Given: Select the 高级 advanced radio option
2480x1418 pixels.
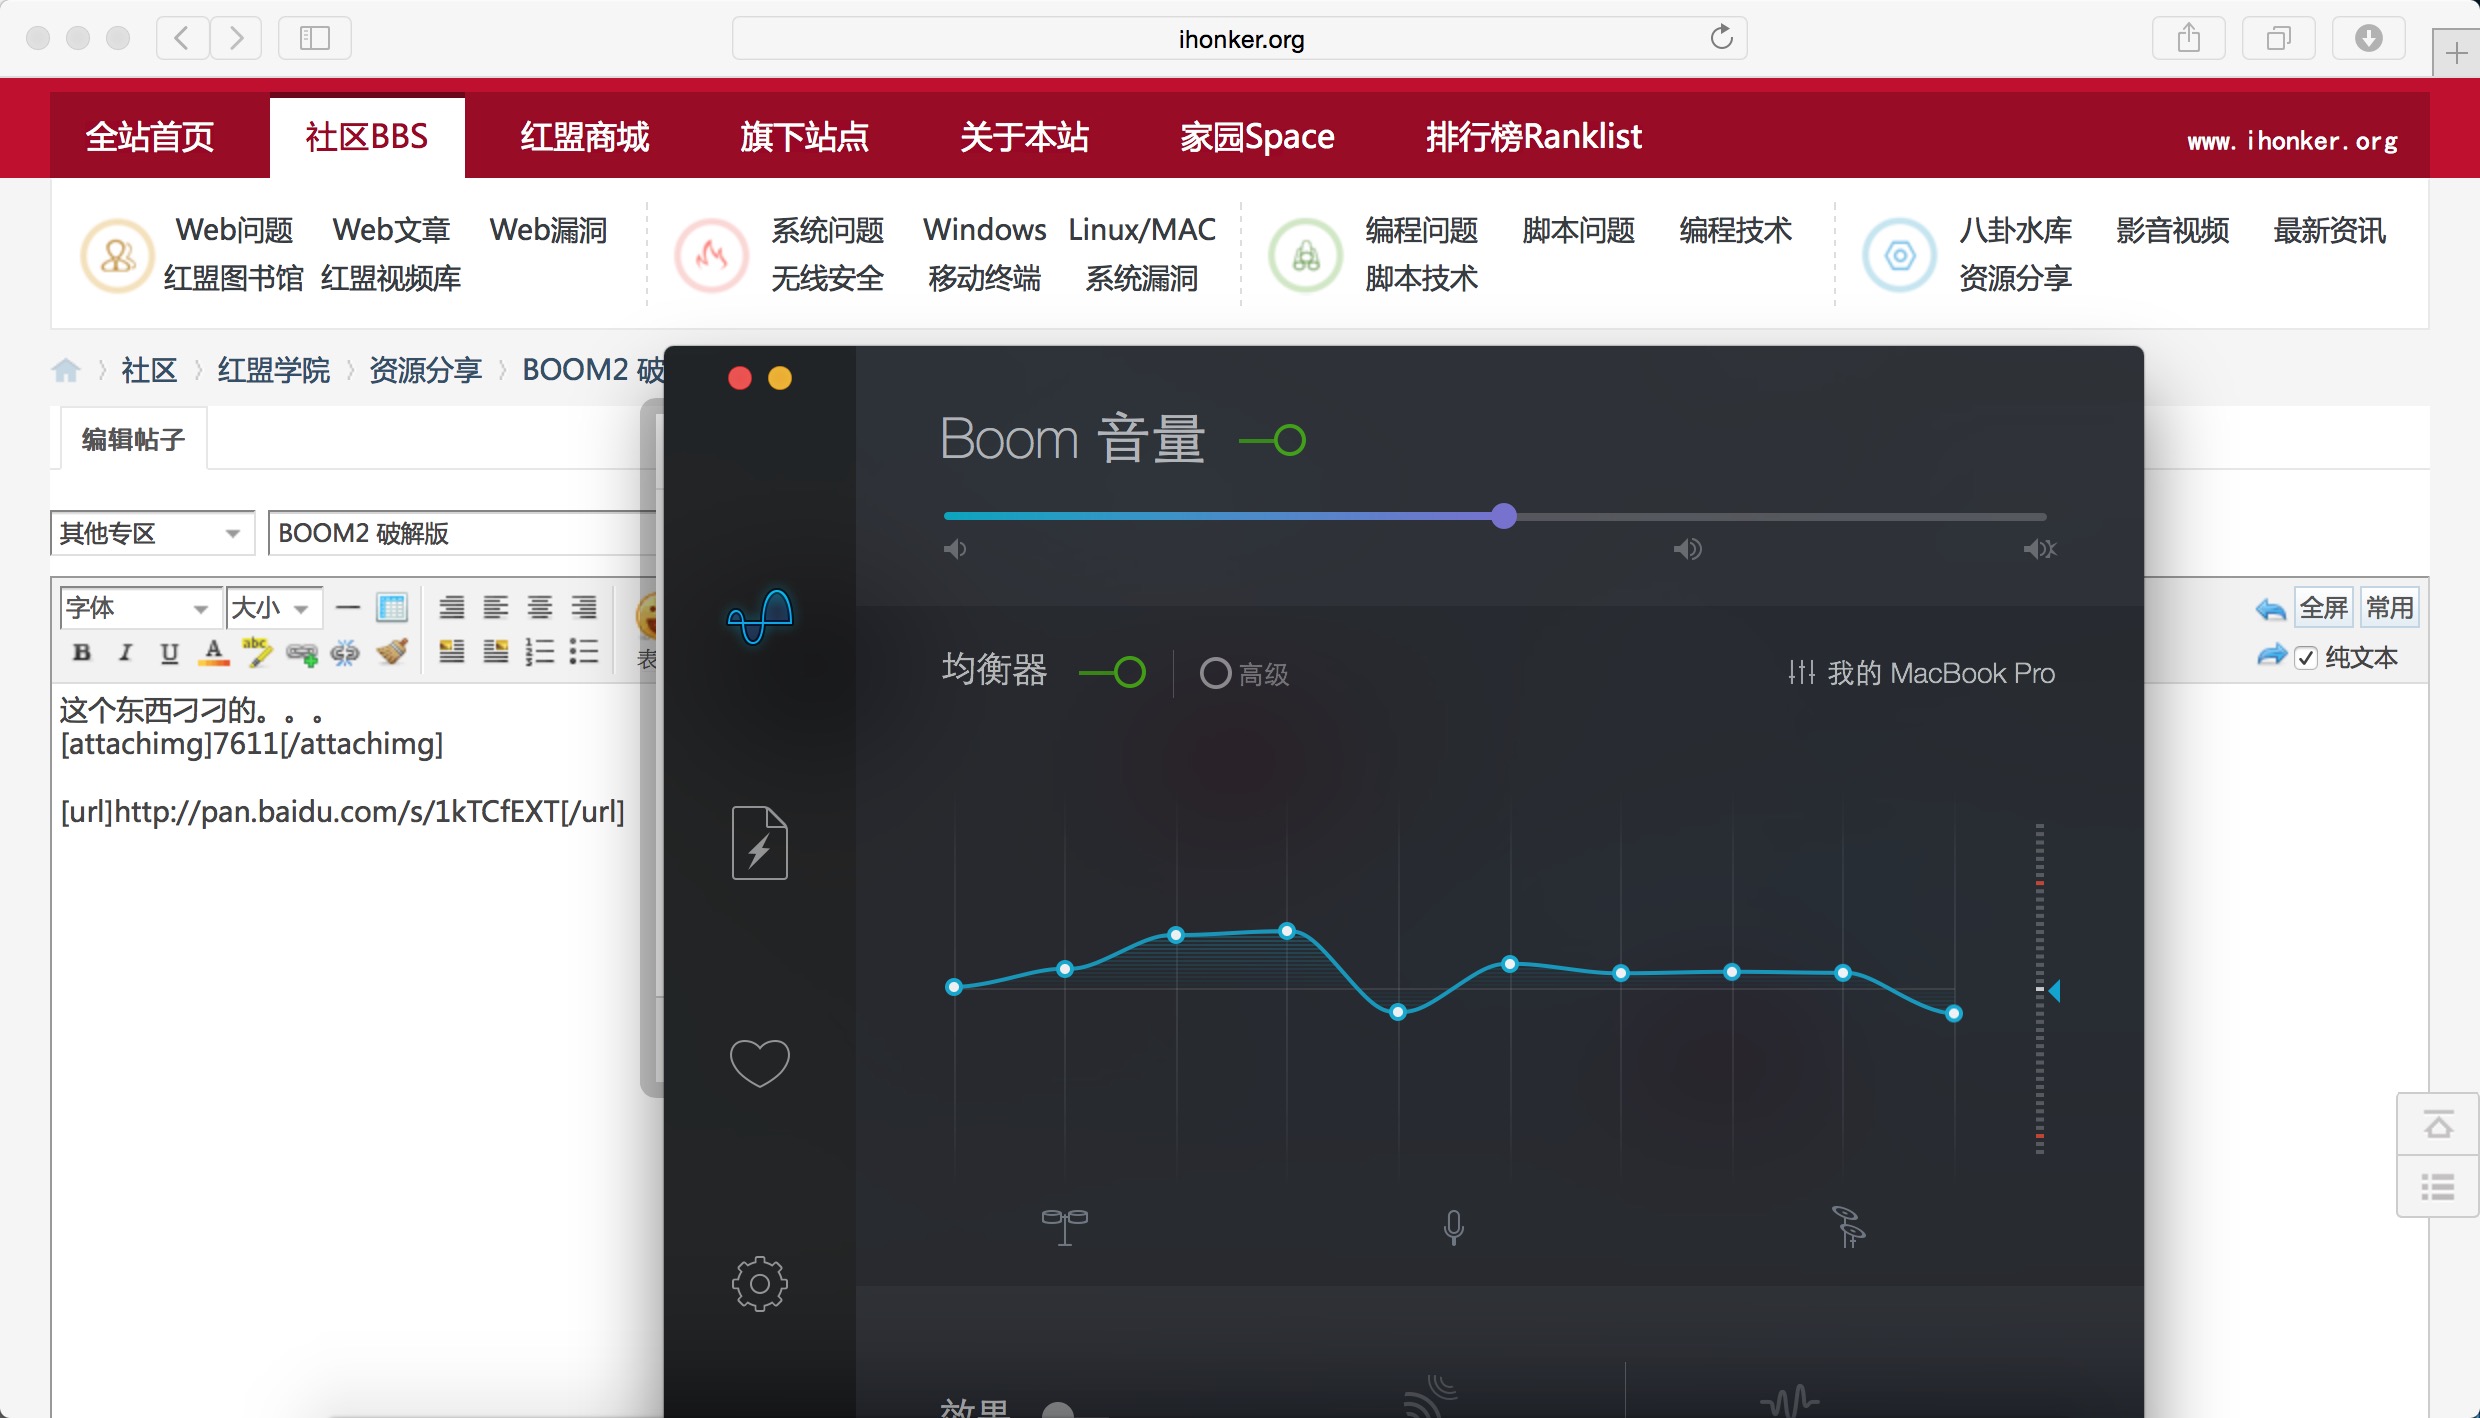Looking at the screenshot, I should 1215,673.
